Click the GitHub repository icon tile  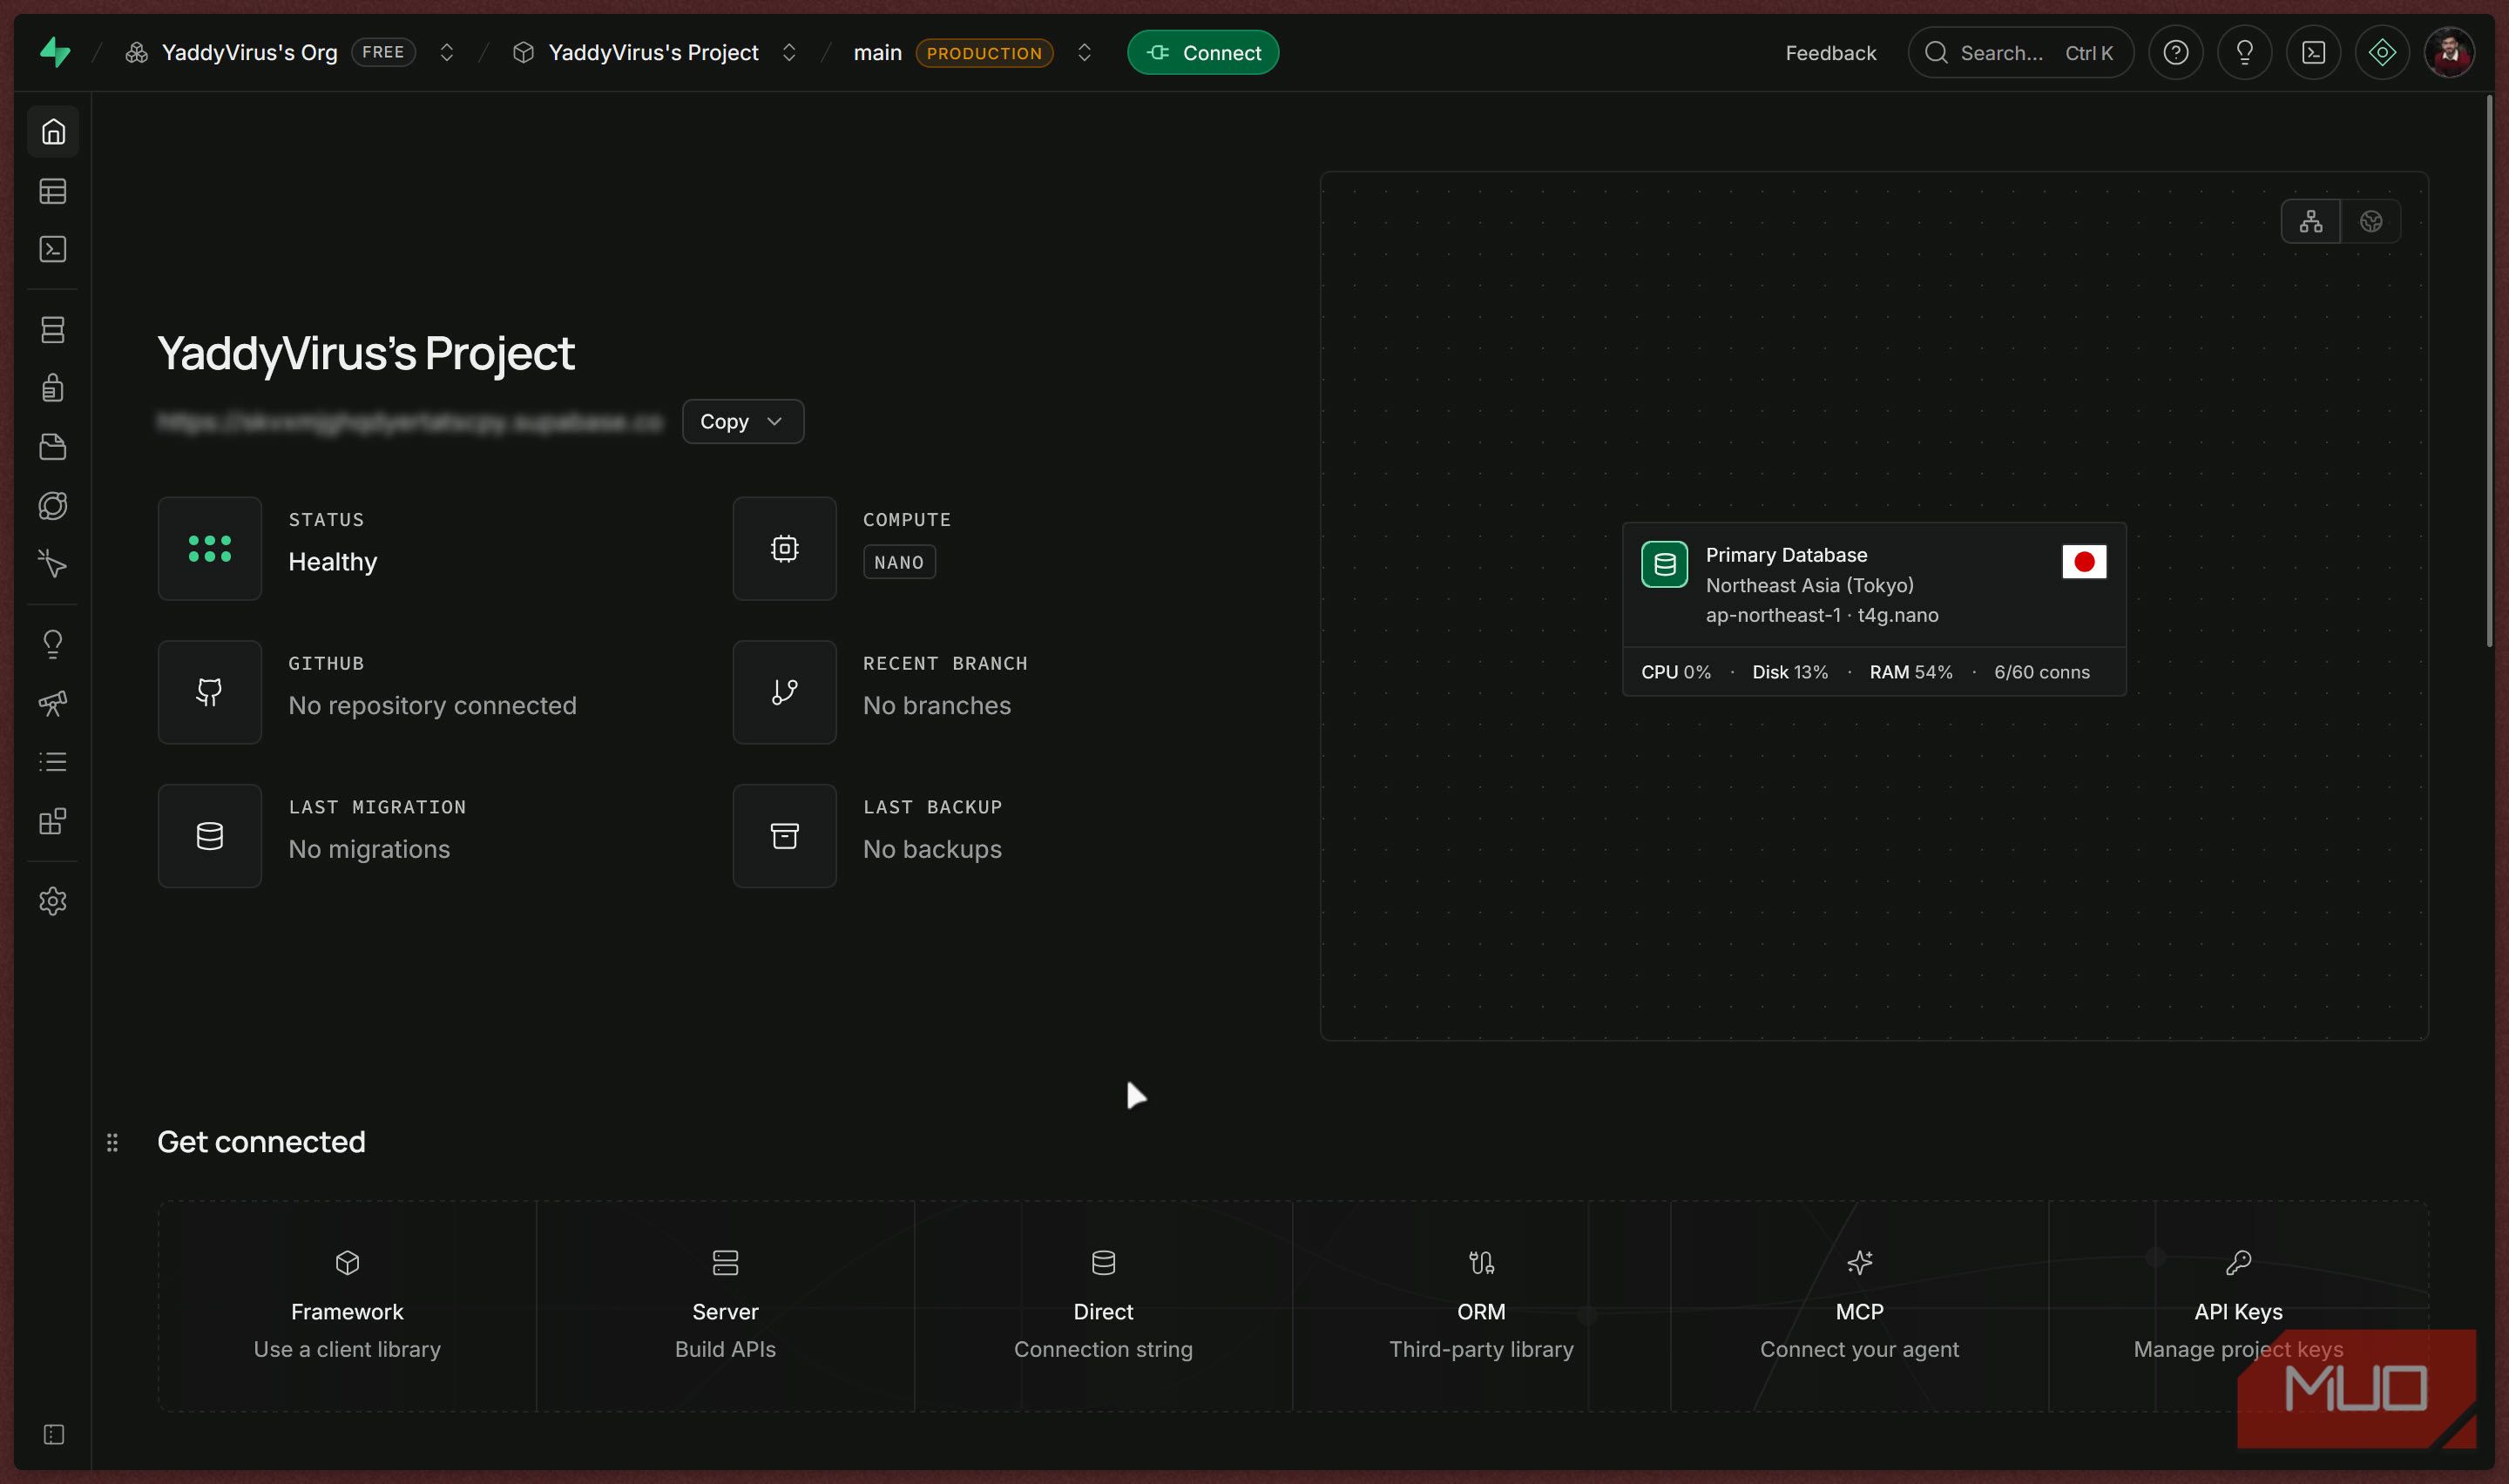point(210,692)
